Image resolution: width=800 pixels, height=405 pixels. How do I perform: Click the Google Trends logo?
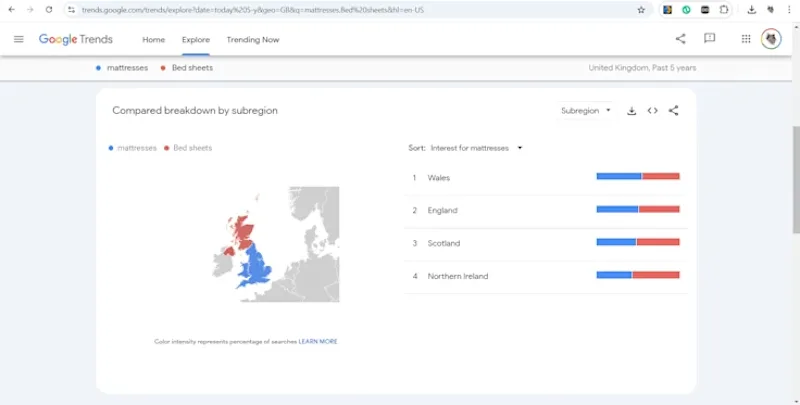(76, 39)
